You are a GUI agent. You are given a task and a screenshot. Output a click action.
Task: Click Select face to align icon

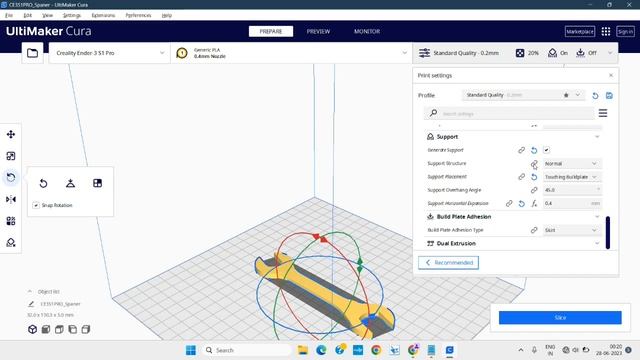coord(98,183)
